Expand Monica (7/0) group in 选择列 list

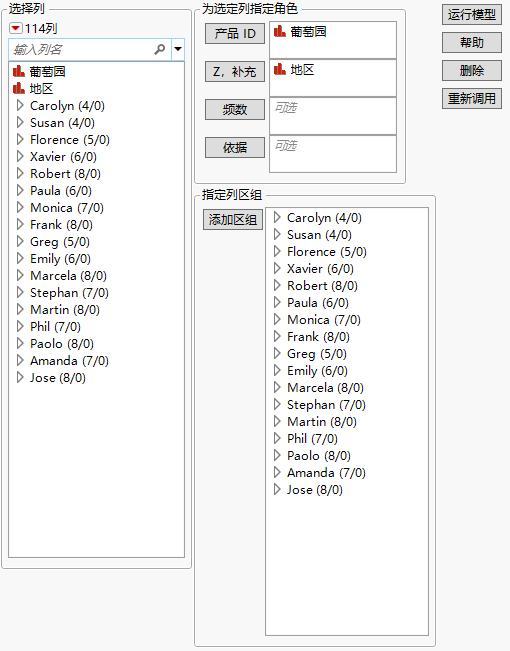point(20,208)
